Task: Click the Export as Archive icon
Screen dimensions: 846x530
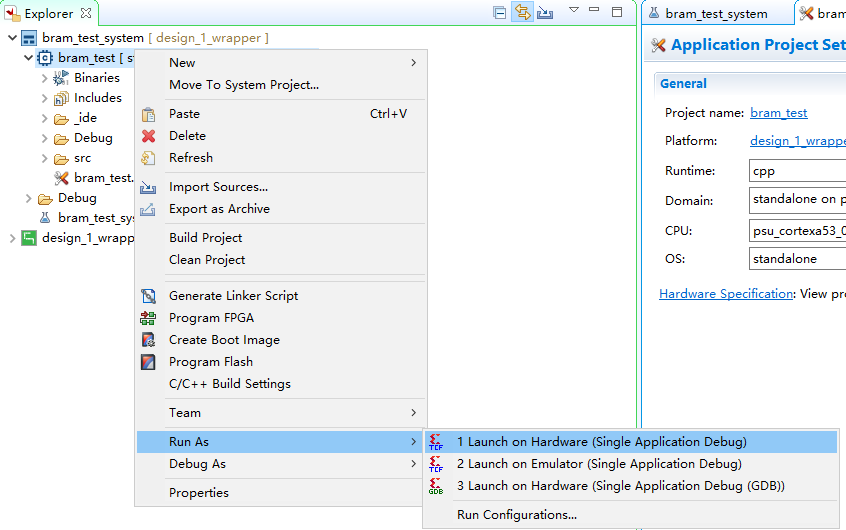Action: [148, 209]
